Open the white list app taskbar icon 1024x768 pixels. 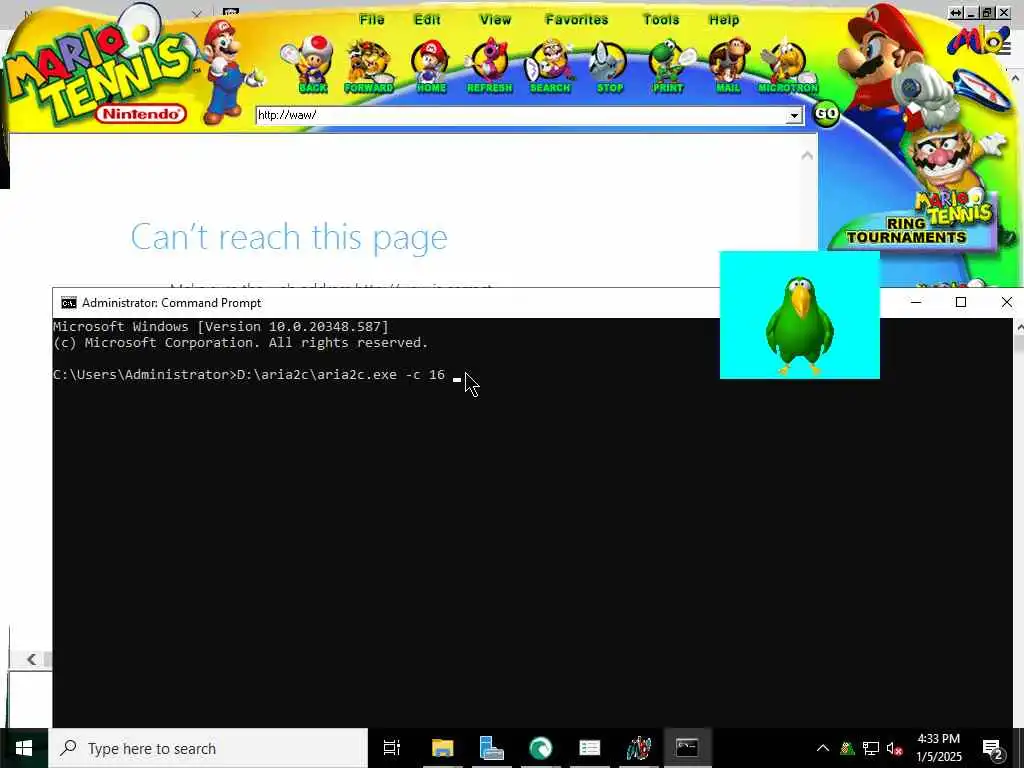tap(590, 748)
